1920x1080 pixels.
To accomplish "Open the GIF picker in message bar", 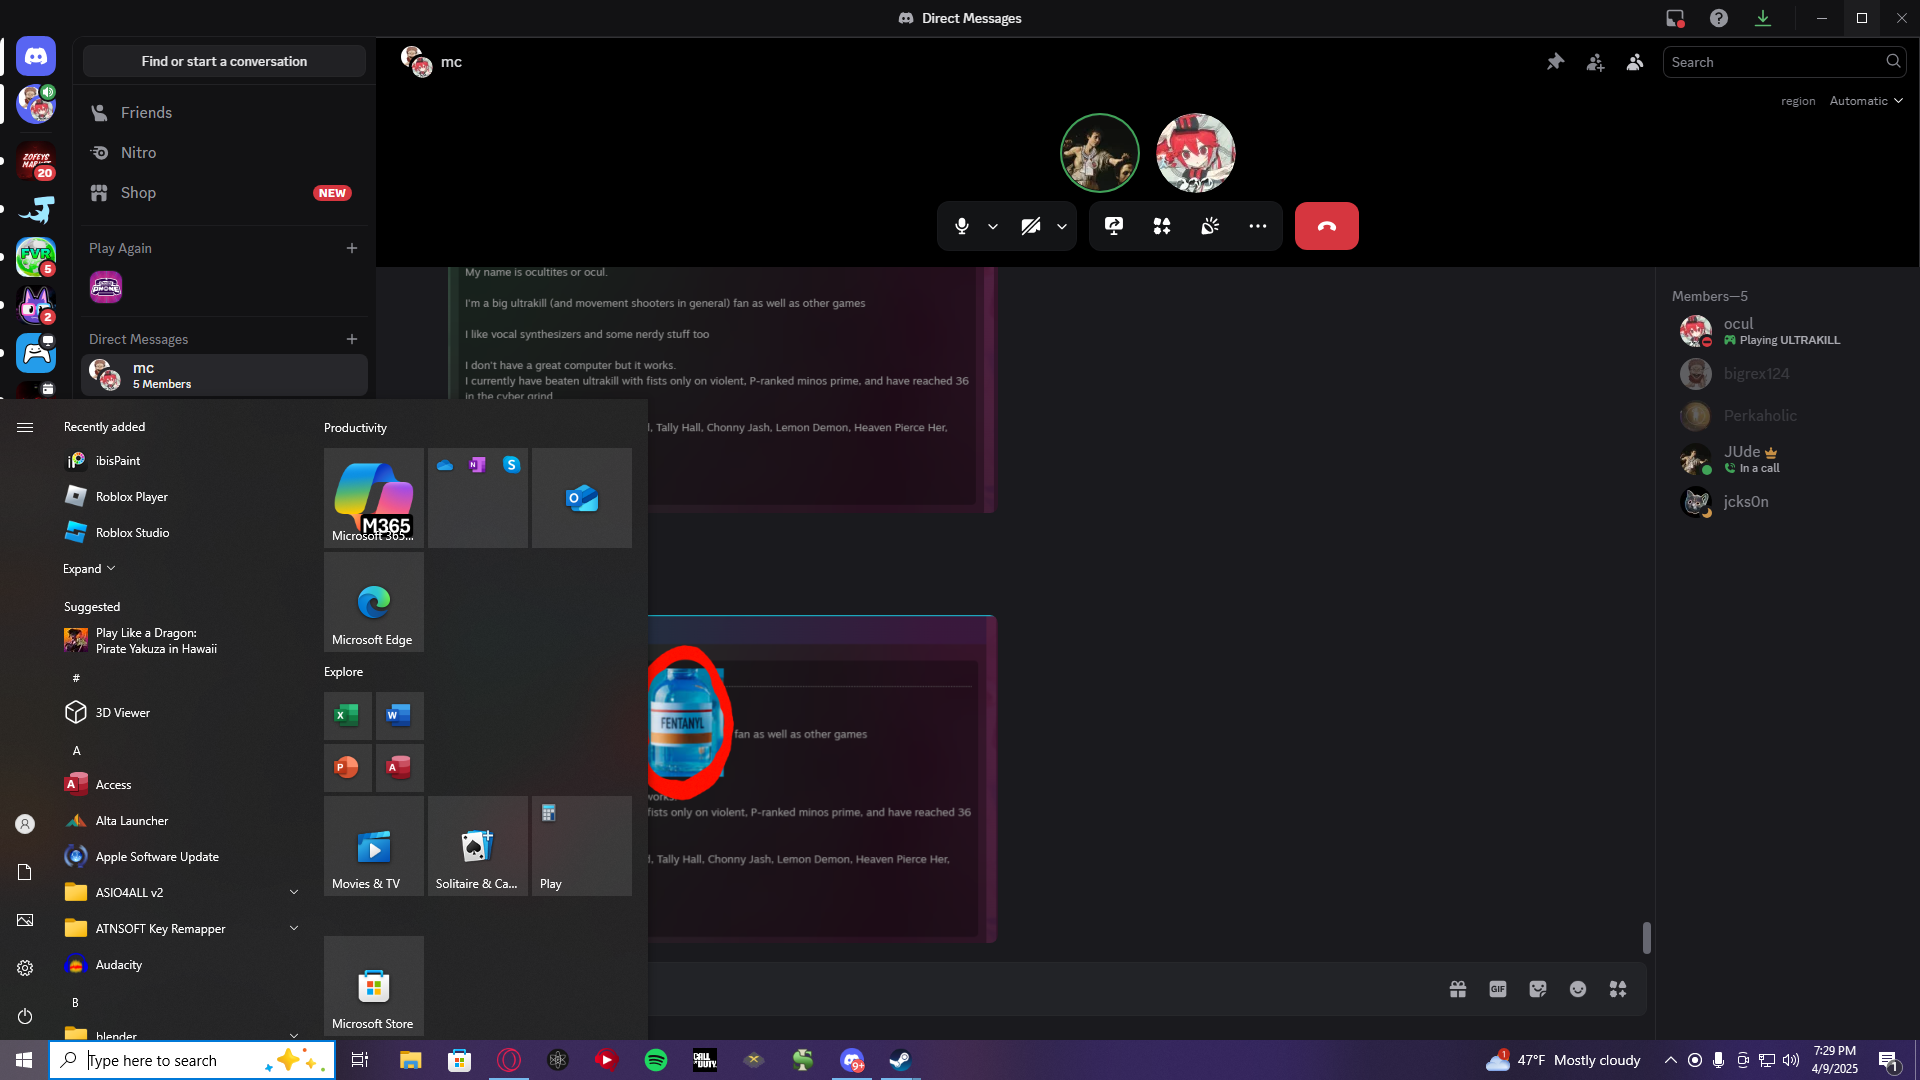I will point(1497,989).
